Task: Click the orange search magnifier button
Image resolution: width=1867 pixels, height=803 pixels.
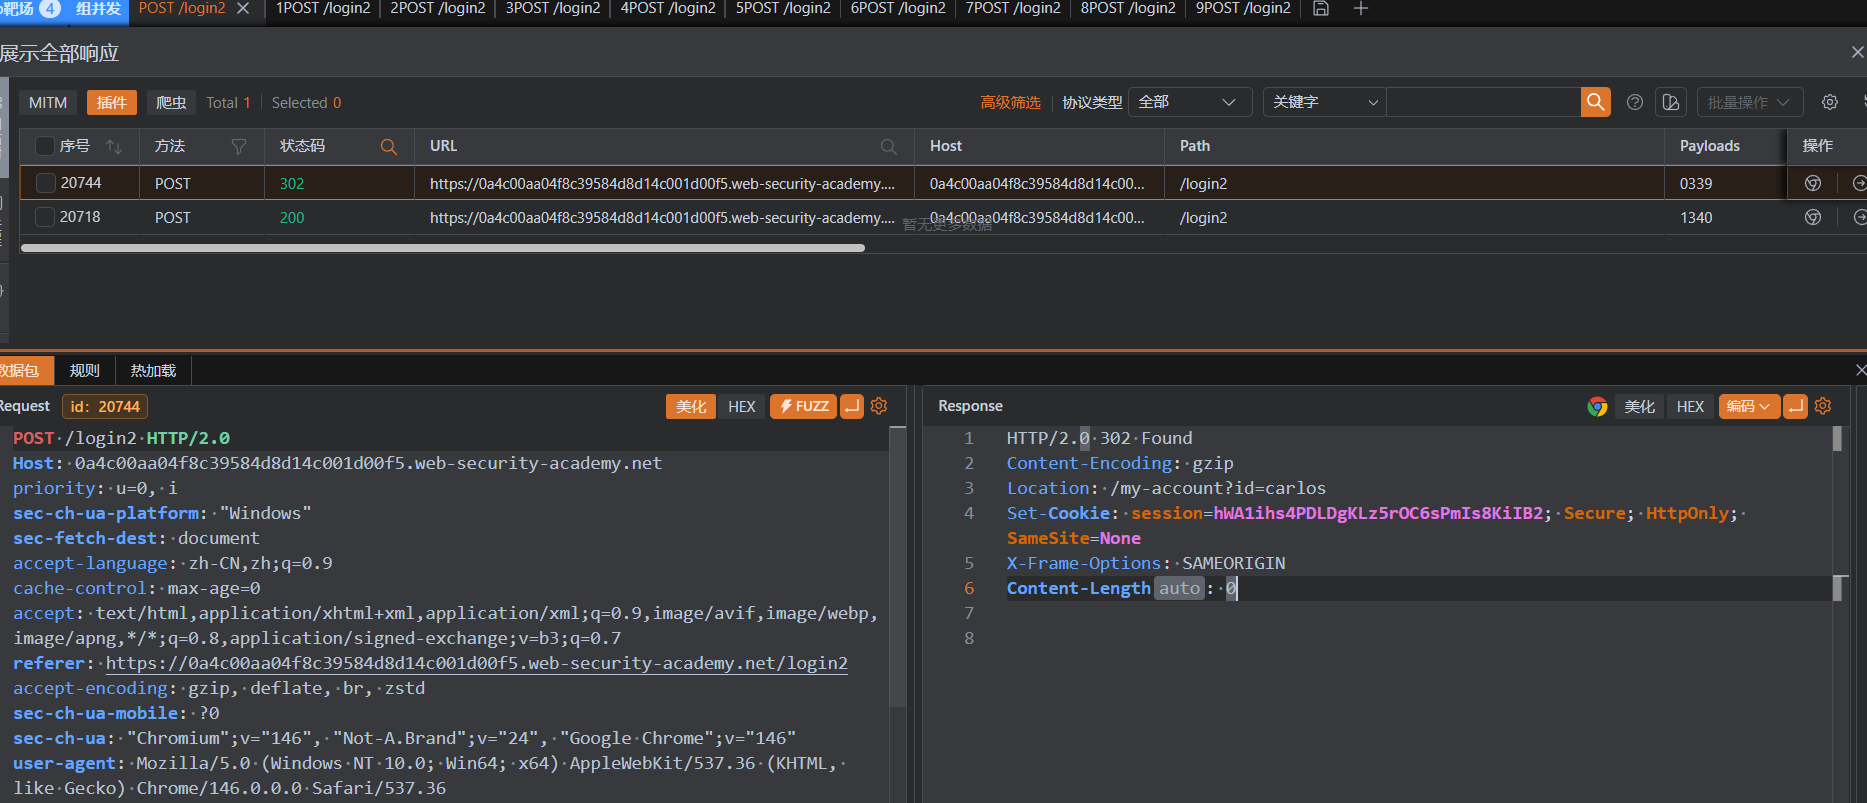Action: coord(1595,102)
